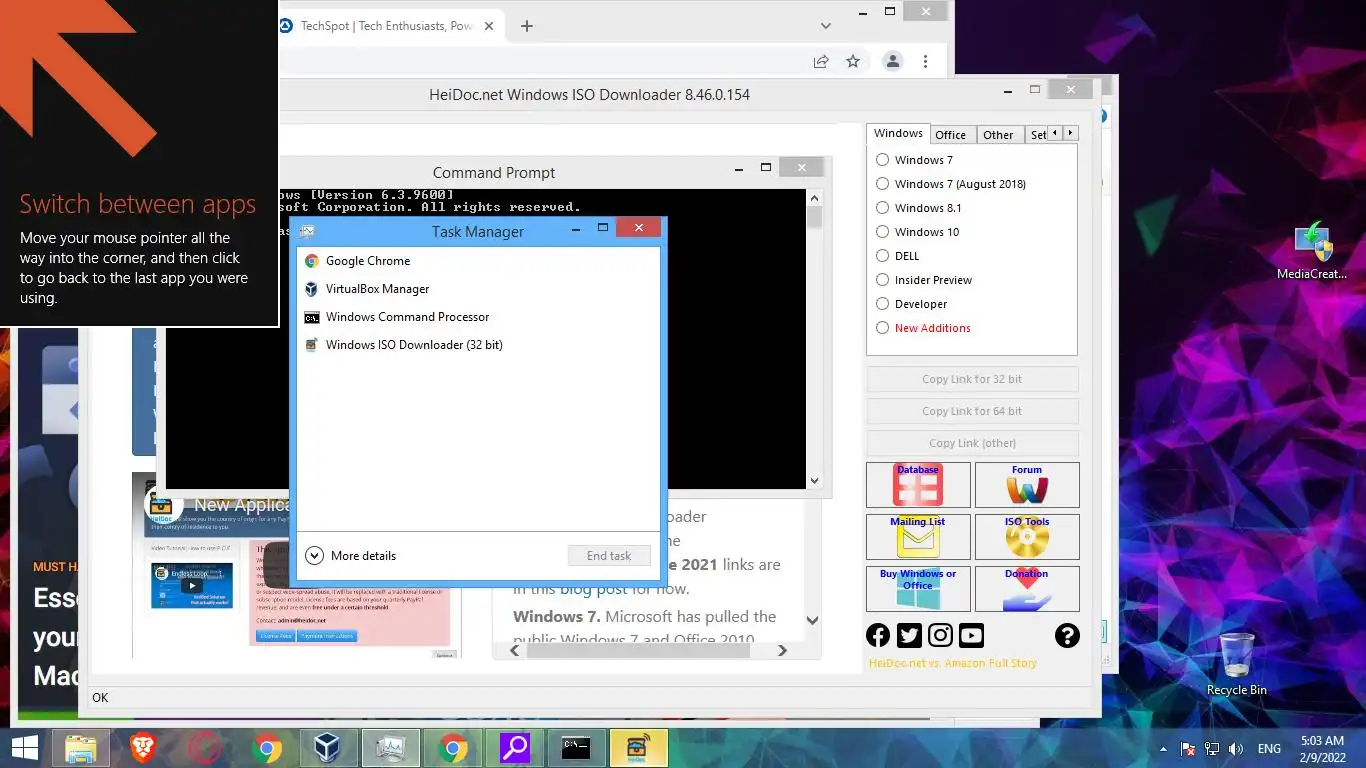Click the network tray icon

pyautogui.click(x=1212, y=748)
